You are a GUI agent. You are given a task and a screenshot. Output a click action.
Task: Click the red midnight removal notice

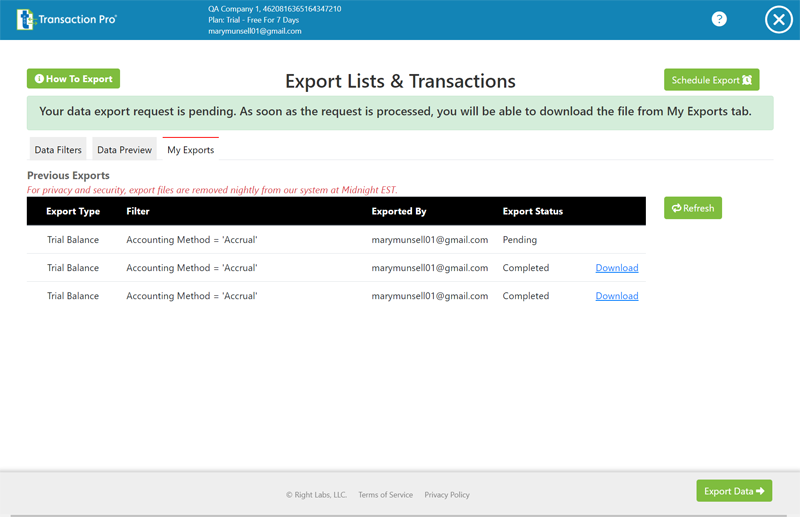click(x=212, y=190)
